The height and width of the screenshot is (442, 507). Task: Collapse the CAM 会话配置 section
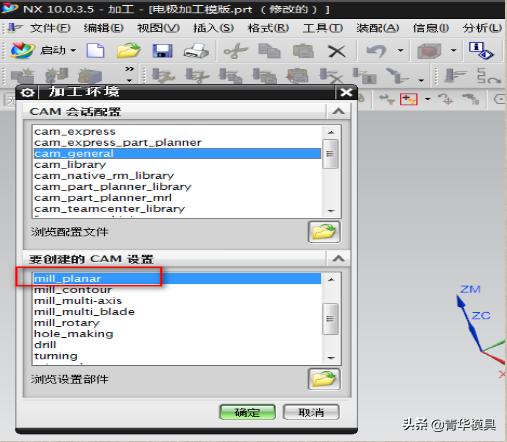coord(338,111)
